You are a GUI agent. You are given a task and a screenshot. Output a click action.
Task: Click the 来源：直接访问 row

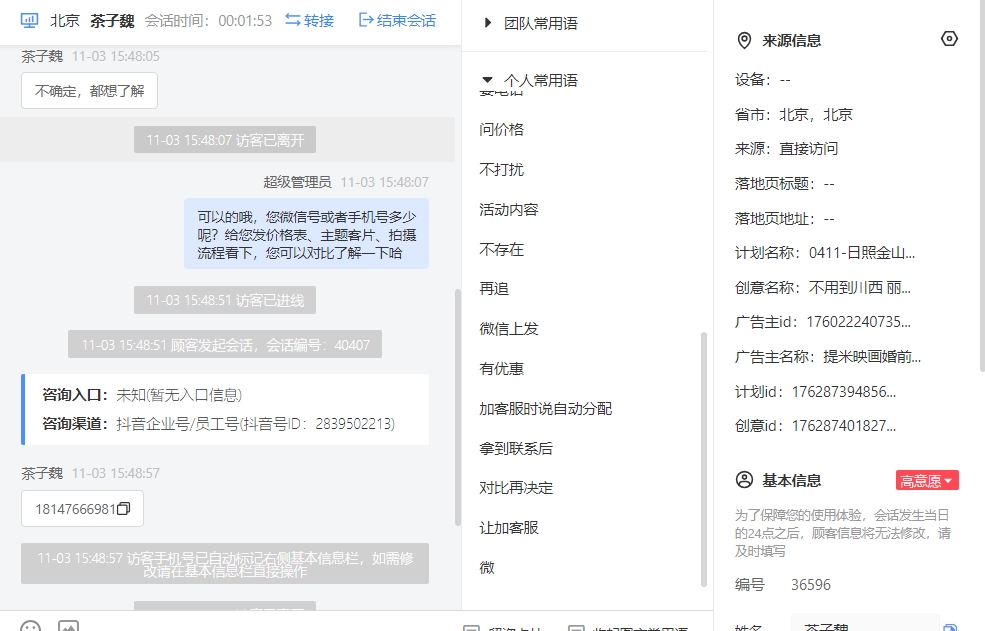click(x=786, y=148)
